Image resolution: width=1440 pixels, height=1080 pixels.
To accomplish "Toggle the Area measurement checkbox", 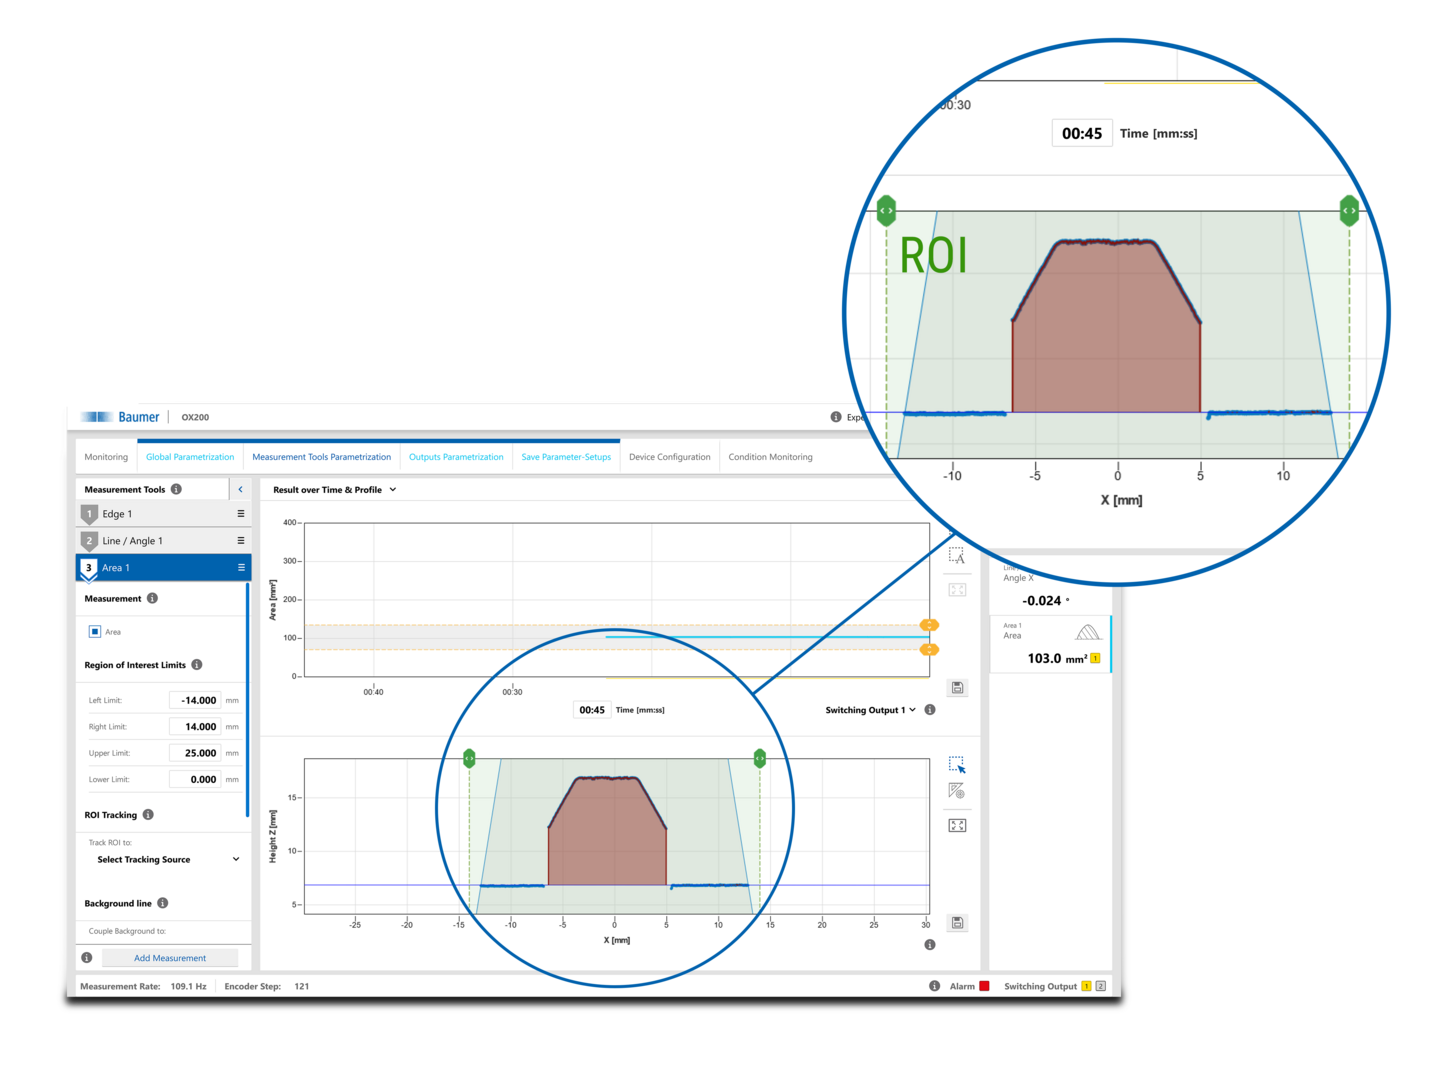I will click(95, 632).
